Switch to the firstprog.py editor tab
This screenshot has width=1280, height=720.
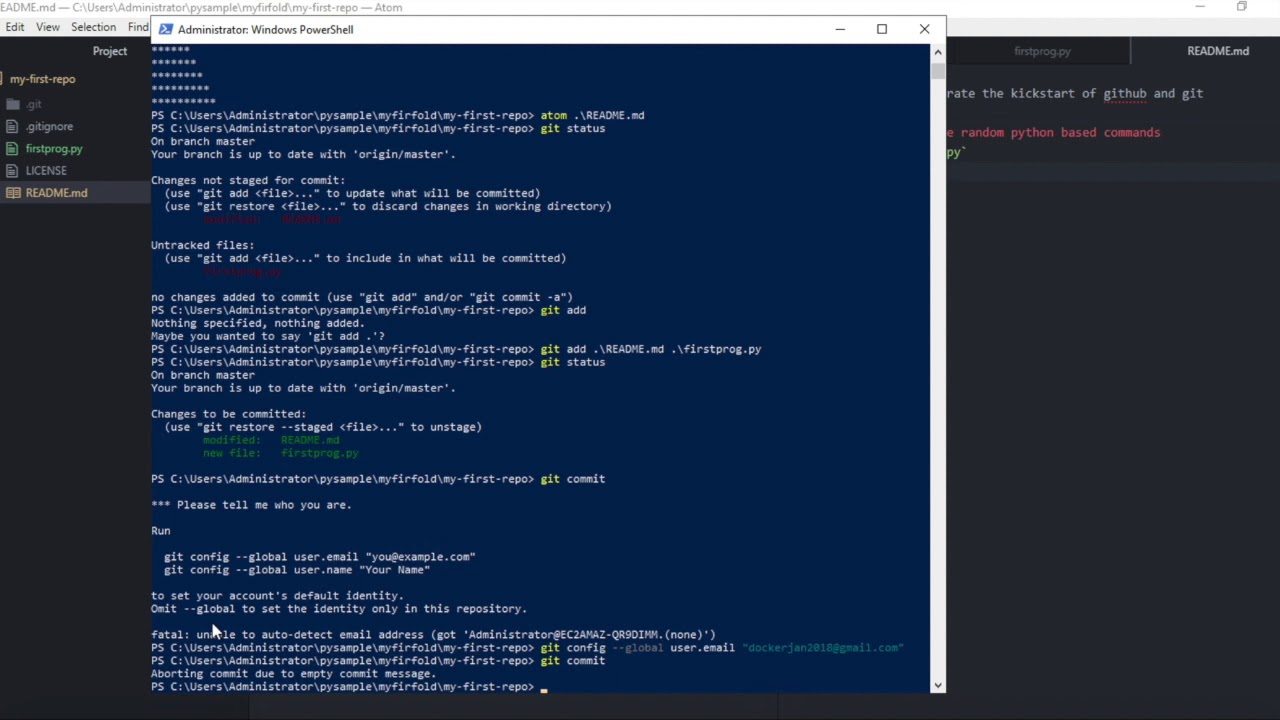click(x=1042, y=51)
